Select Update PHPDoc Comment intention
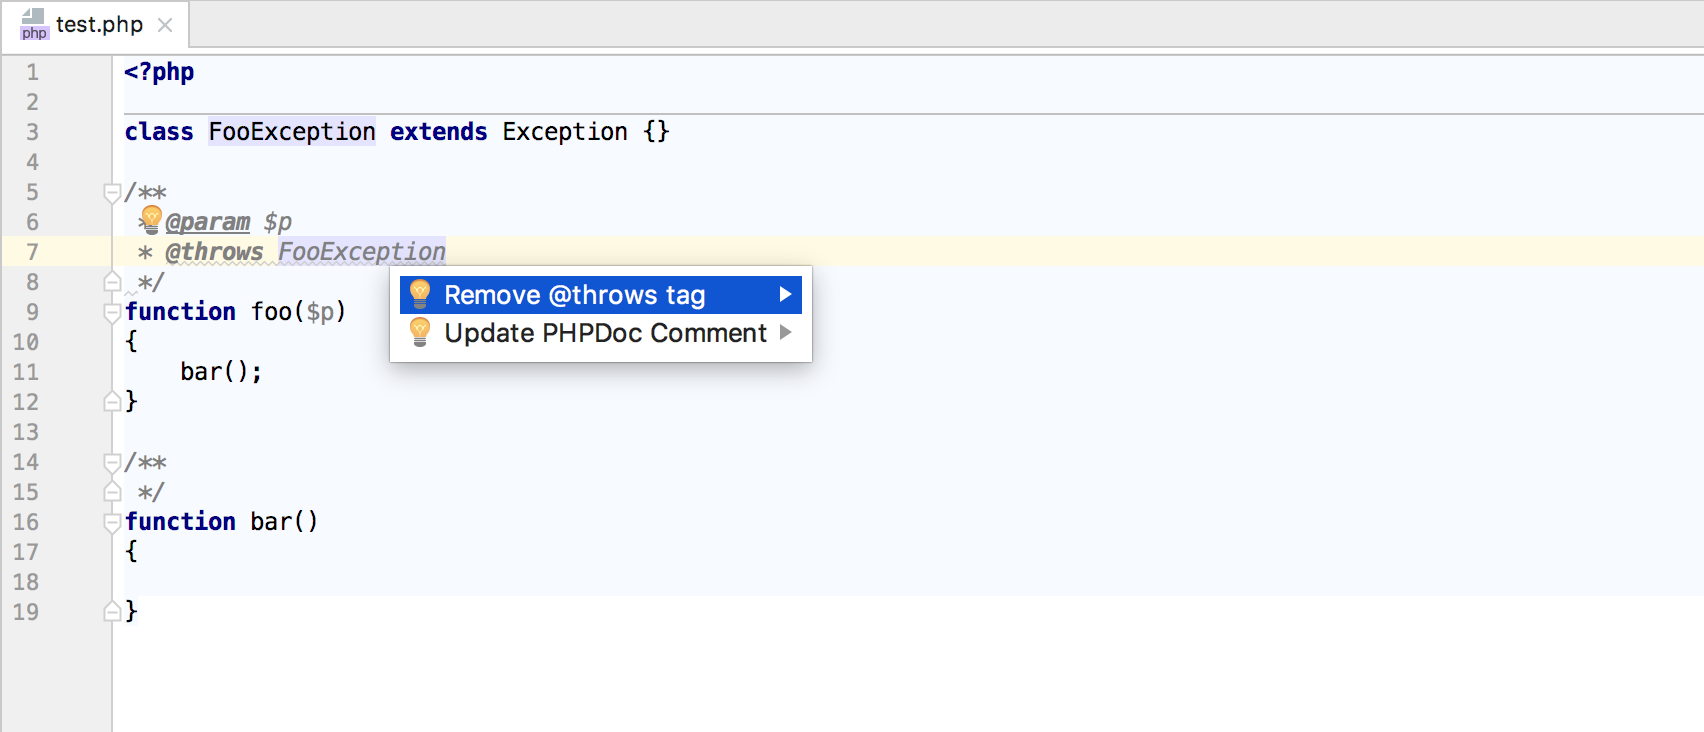The width and height of the screenshot is (1704, 732). coord(605,333)
